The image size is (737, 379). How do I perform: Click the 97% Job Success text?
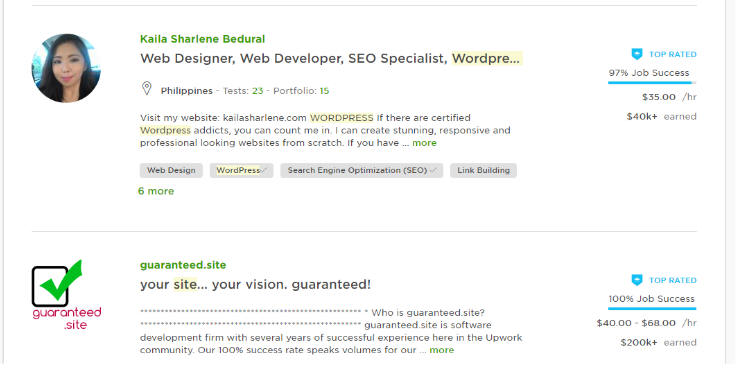[649, 73]
